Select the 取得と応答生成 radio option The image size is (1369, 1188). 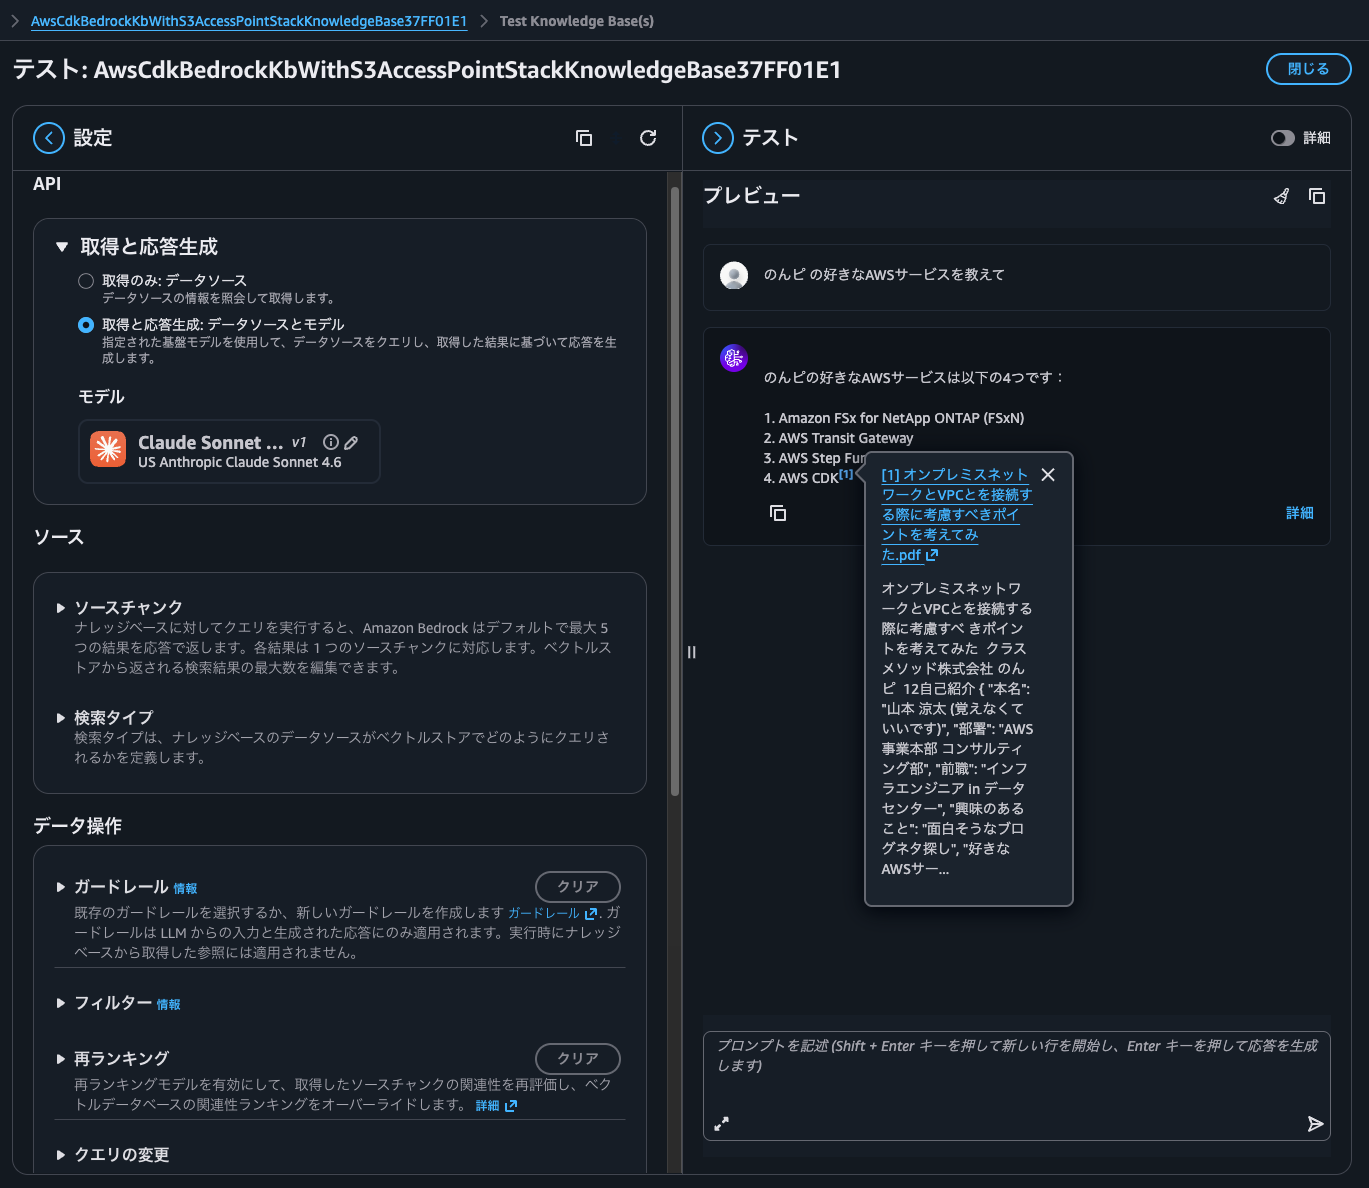click(x=85, y=324)
